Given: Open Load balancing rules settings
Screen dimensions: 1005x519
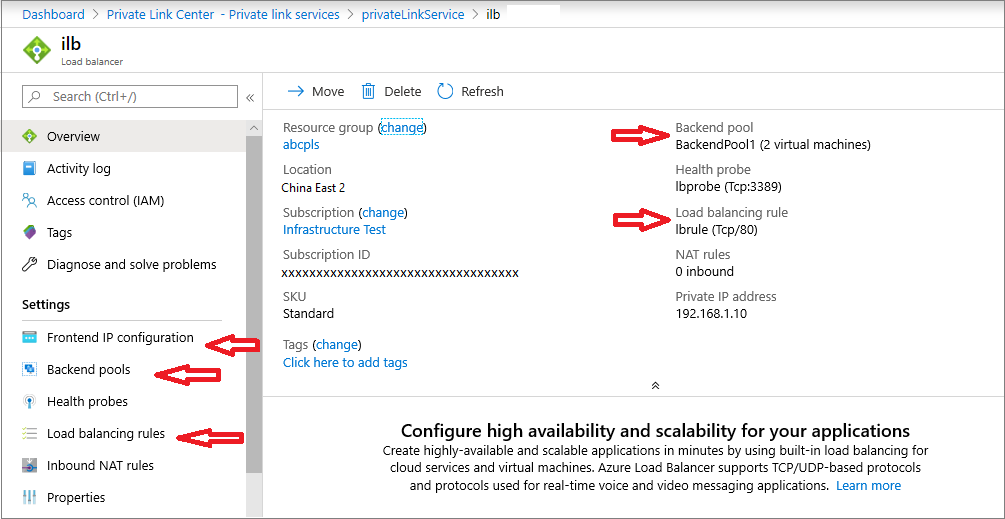Looking at the screenshot, I should tap(105, 434).
